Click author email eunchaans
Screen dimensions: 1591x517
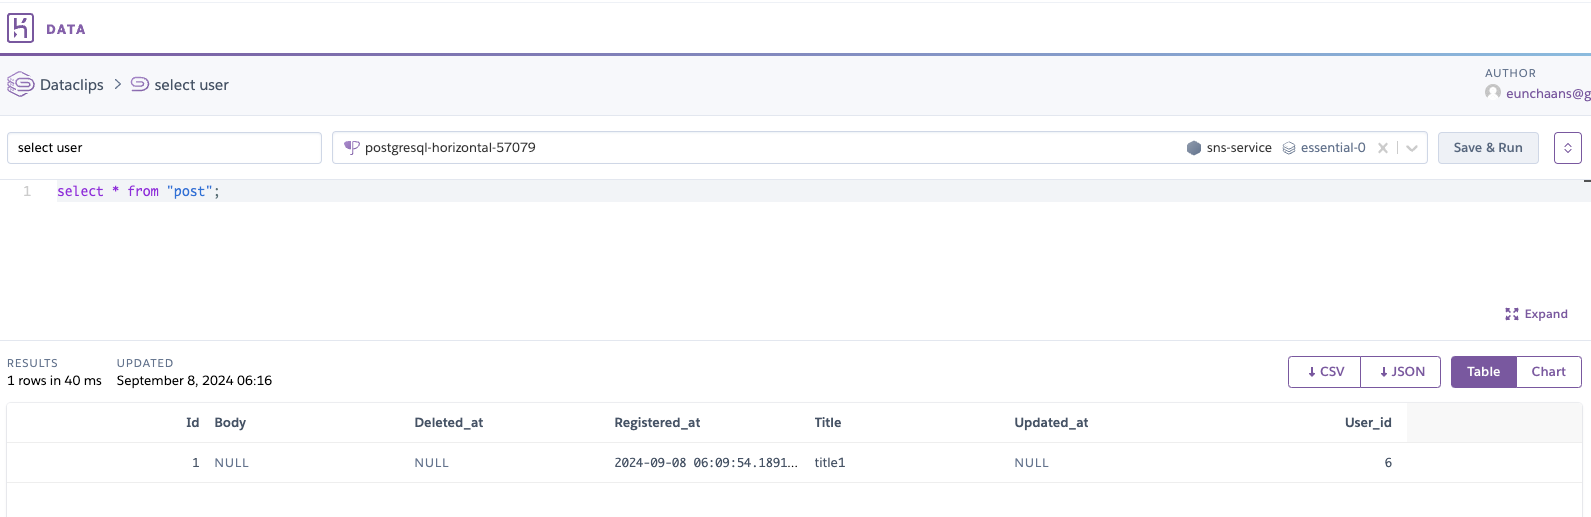pos(1548,93)
